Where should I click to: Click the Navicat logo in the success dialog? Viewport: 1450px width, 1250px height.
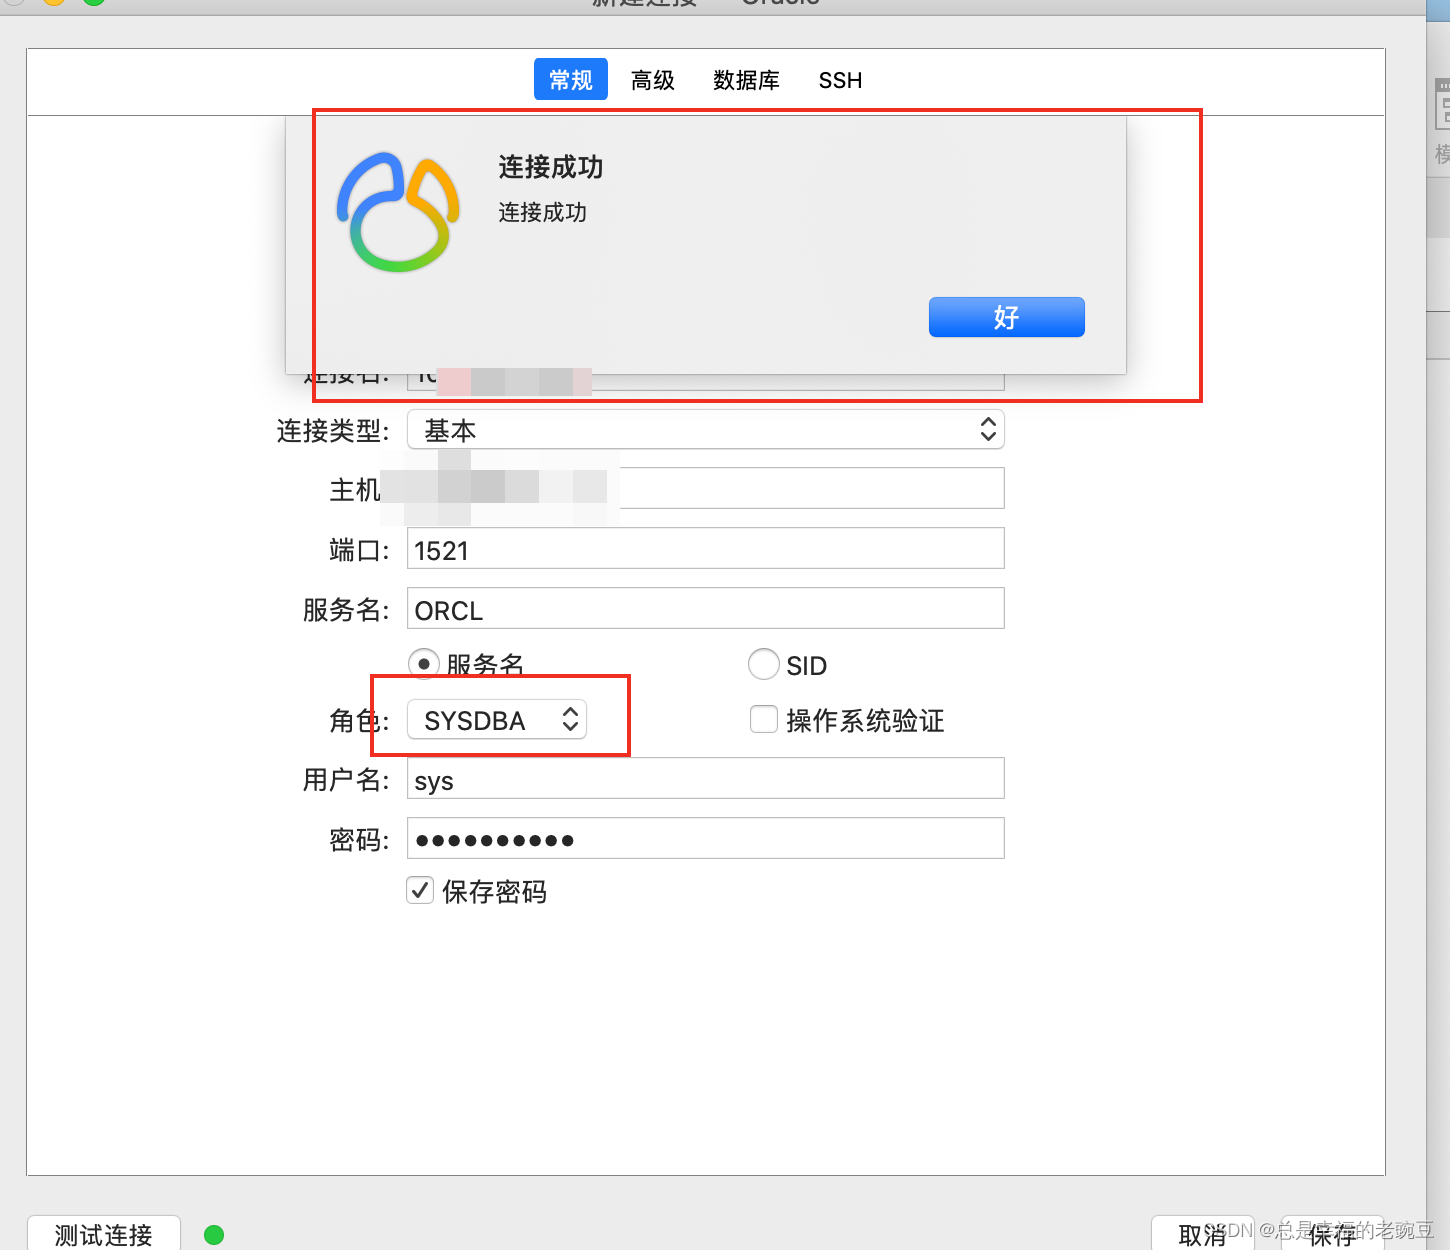(x=397, y=210)
